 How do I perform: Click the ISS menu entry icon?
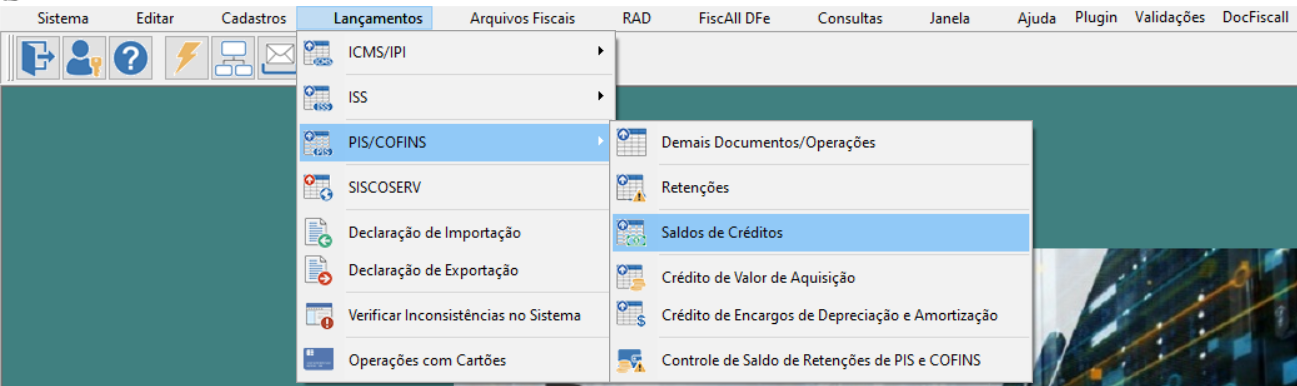click(318, 97)
